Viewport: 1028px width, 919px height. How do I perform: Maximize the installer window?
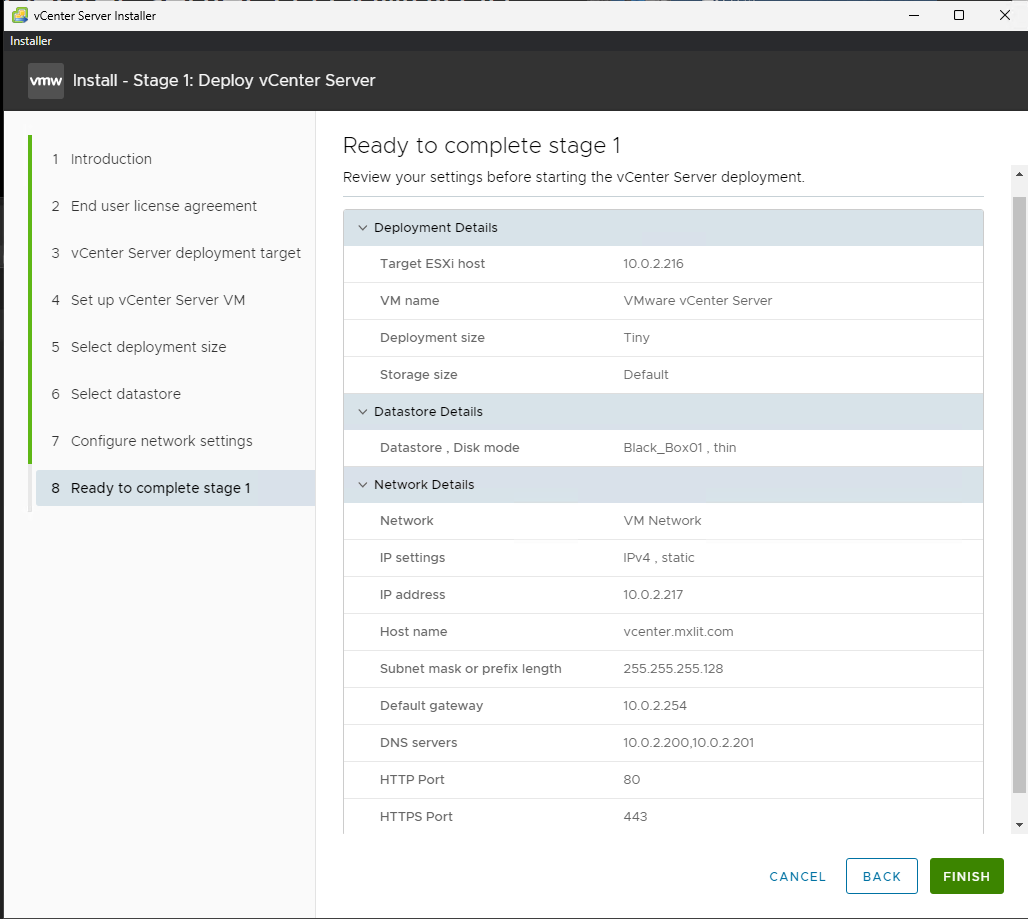click(958, 15)
